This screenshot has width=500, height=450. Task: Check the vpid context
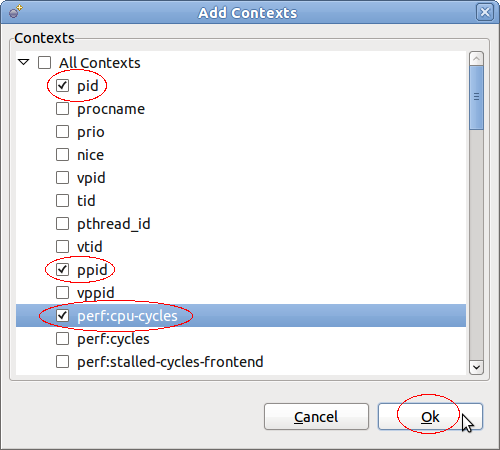point(62,178)
